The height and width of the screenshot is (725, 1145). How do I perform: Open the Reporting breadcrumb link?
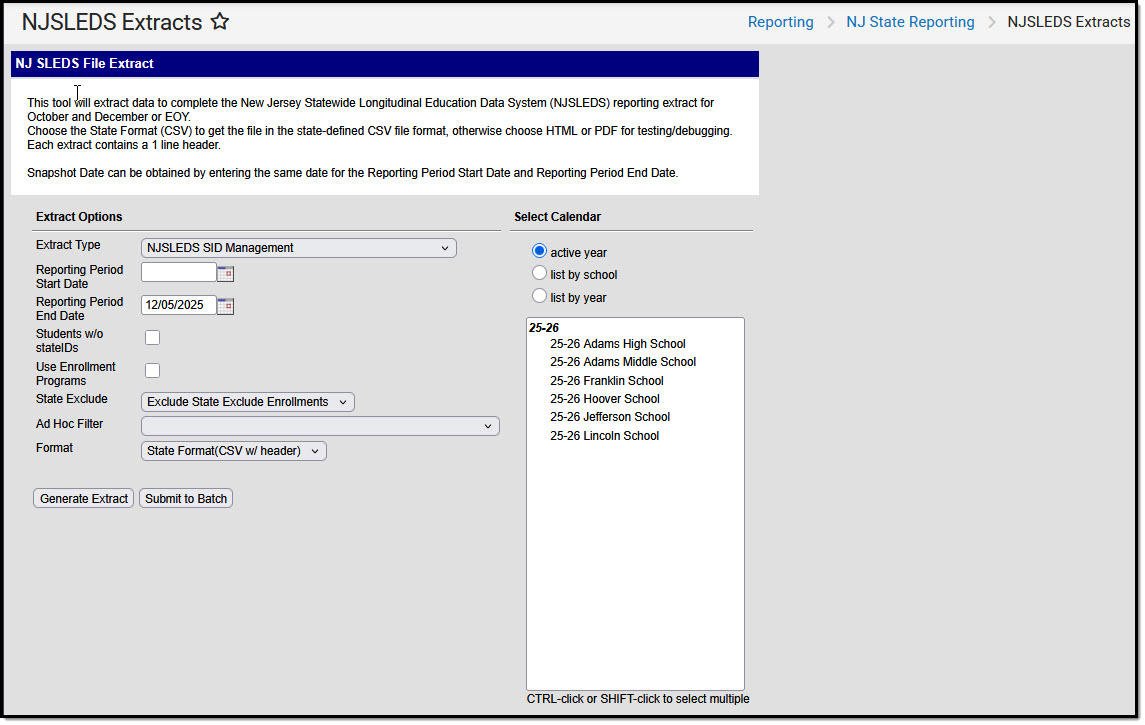[780, 21]
